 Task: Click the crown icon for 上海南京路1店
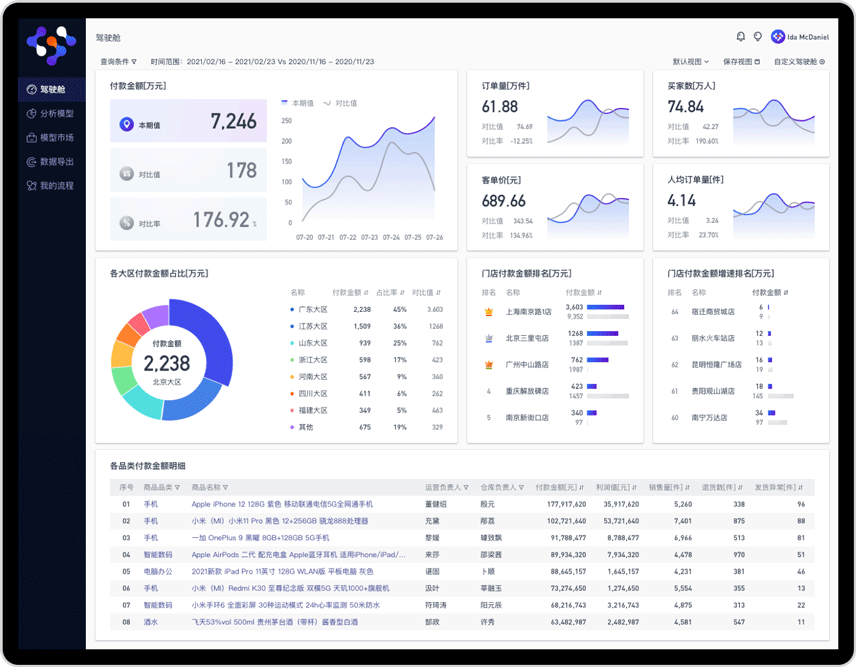(x=489, y=312)
